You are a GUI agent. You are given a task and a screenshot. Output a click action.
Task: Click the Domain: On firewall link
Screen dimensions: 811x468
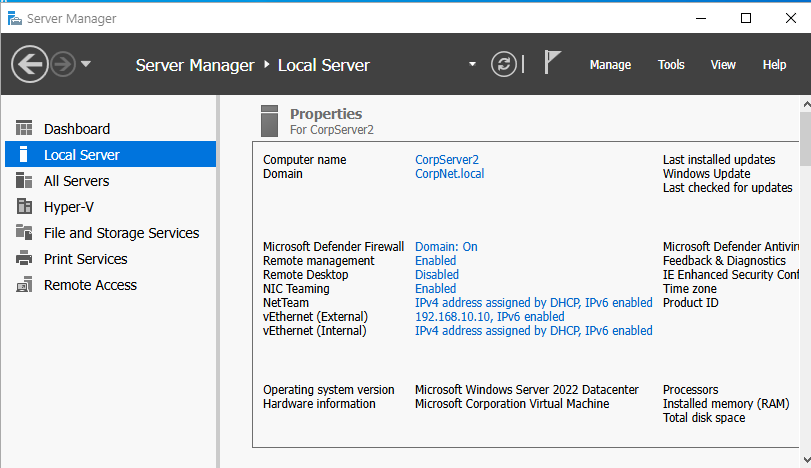coord(446,247)
